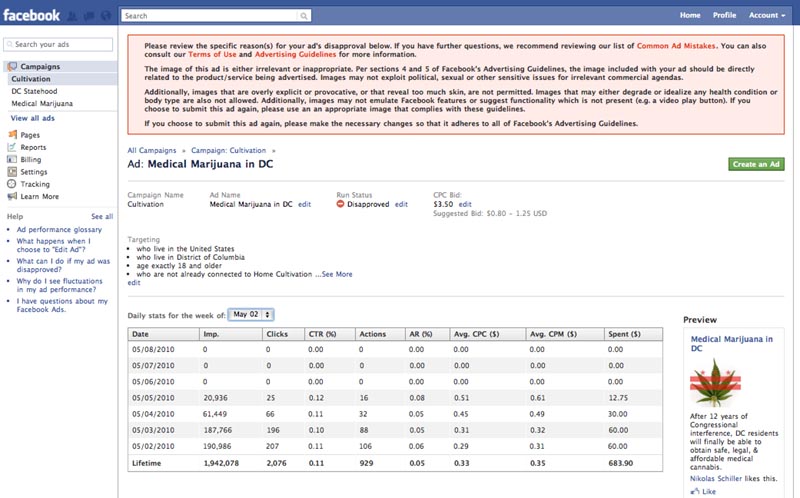Open Reports in sidebar
Viewport: 800px width, 498px height.
pos(33,147)
